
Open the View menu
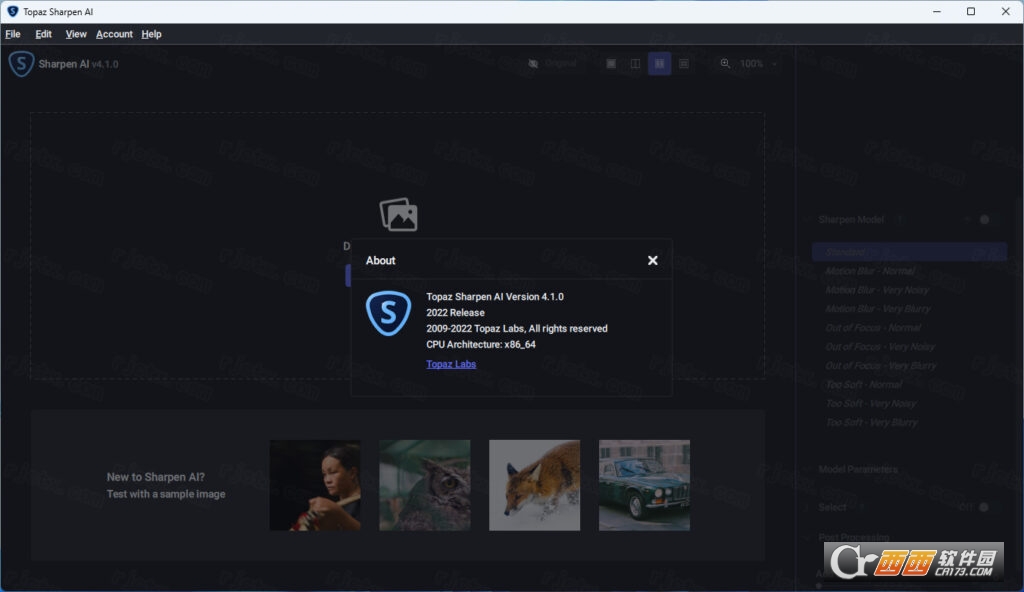click(76, 34)
